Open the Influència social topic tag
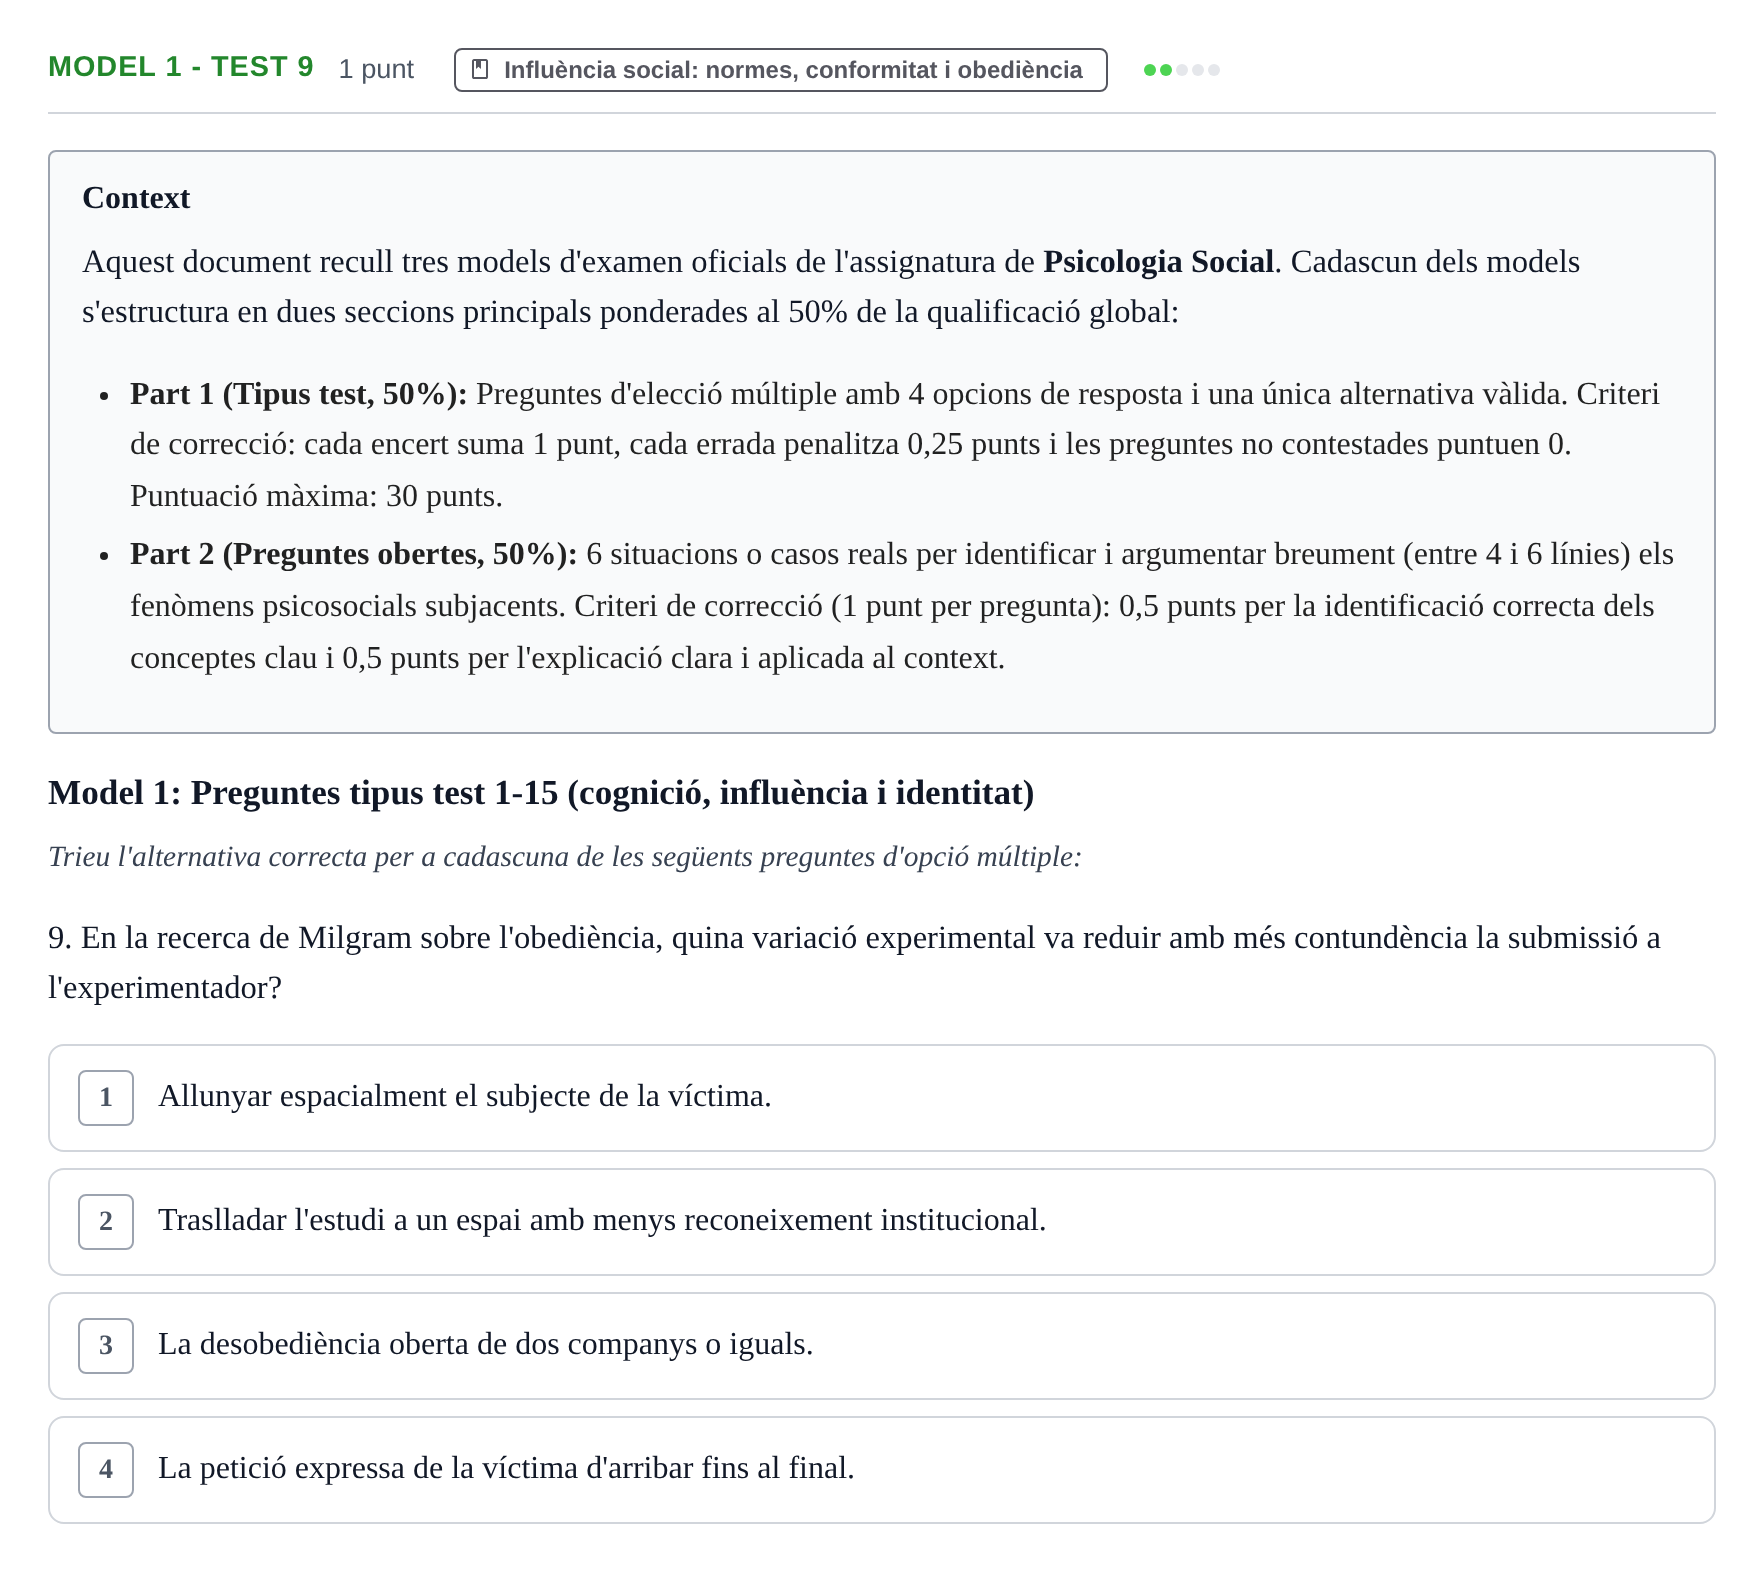Viewport: 1764px width, 1574px height. click(x=780, y=70)
